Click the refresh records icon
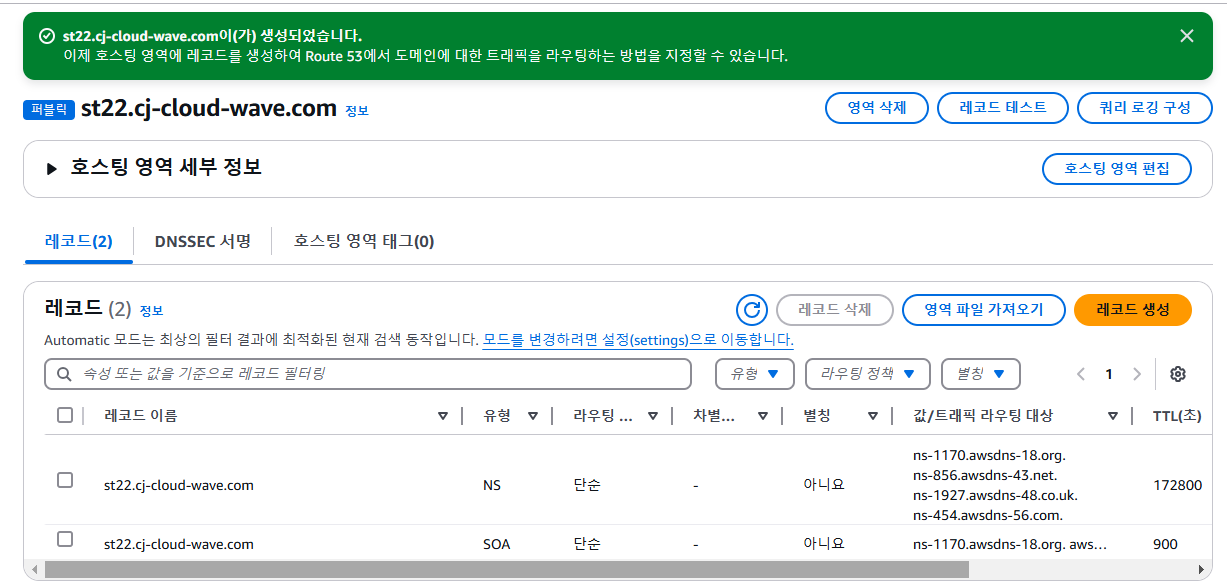This screenshot has width=1227, height=585. tap(751, 310)
